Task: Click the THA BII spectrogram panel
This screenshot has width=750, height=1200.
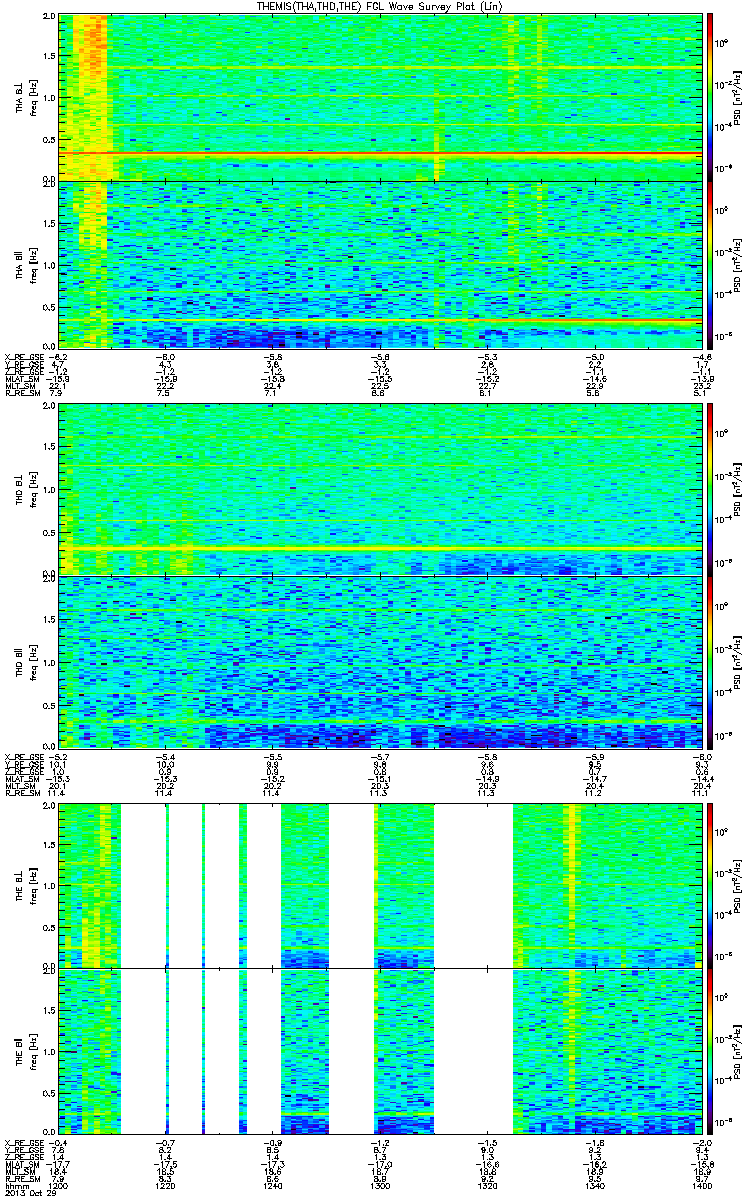Action: point(381,265)
